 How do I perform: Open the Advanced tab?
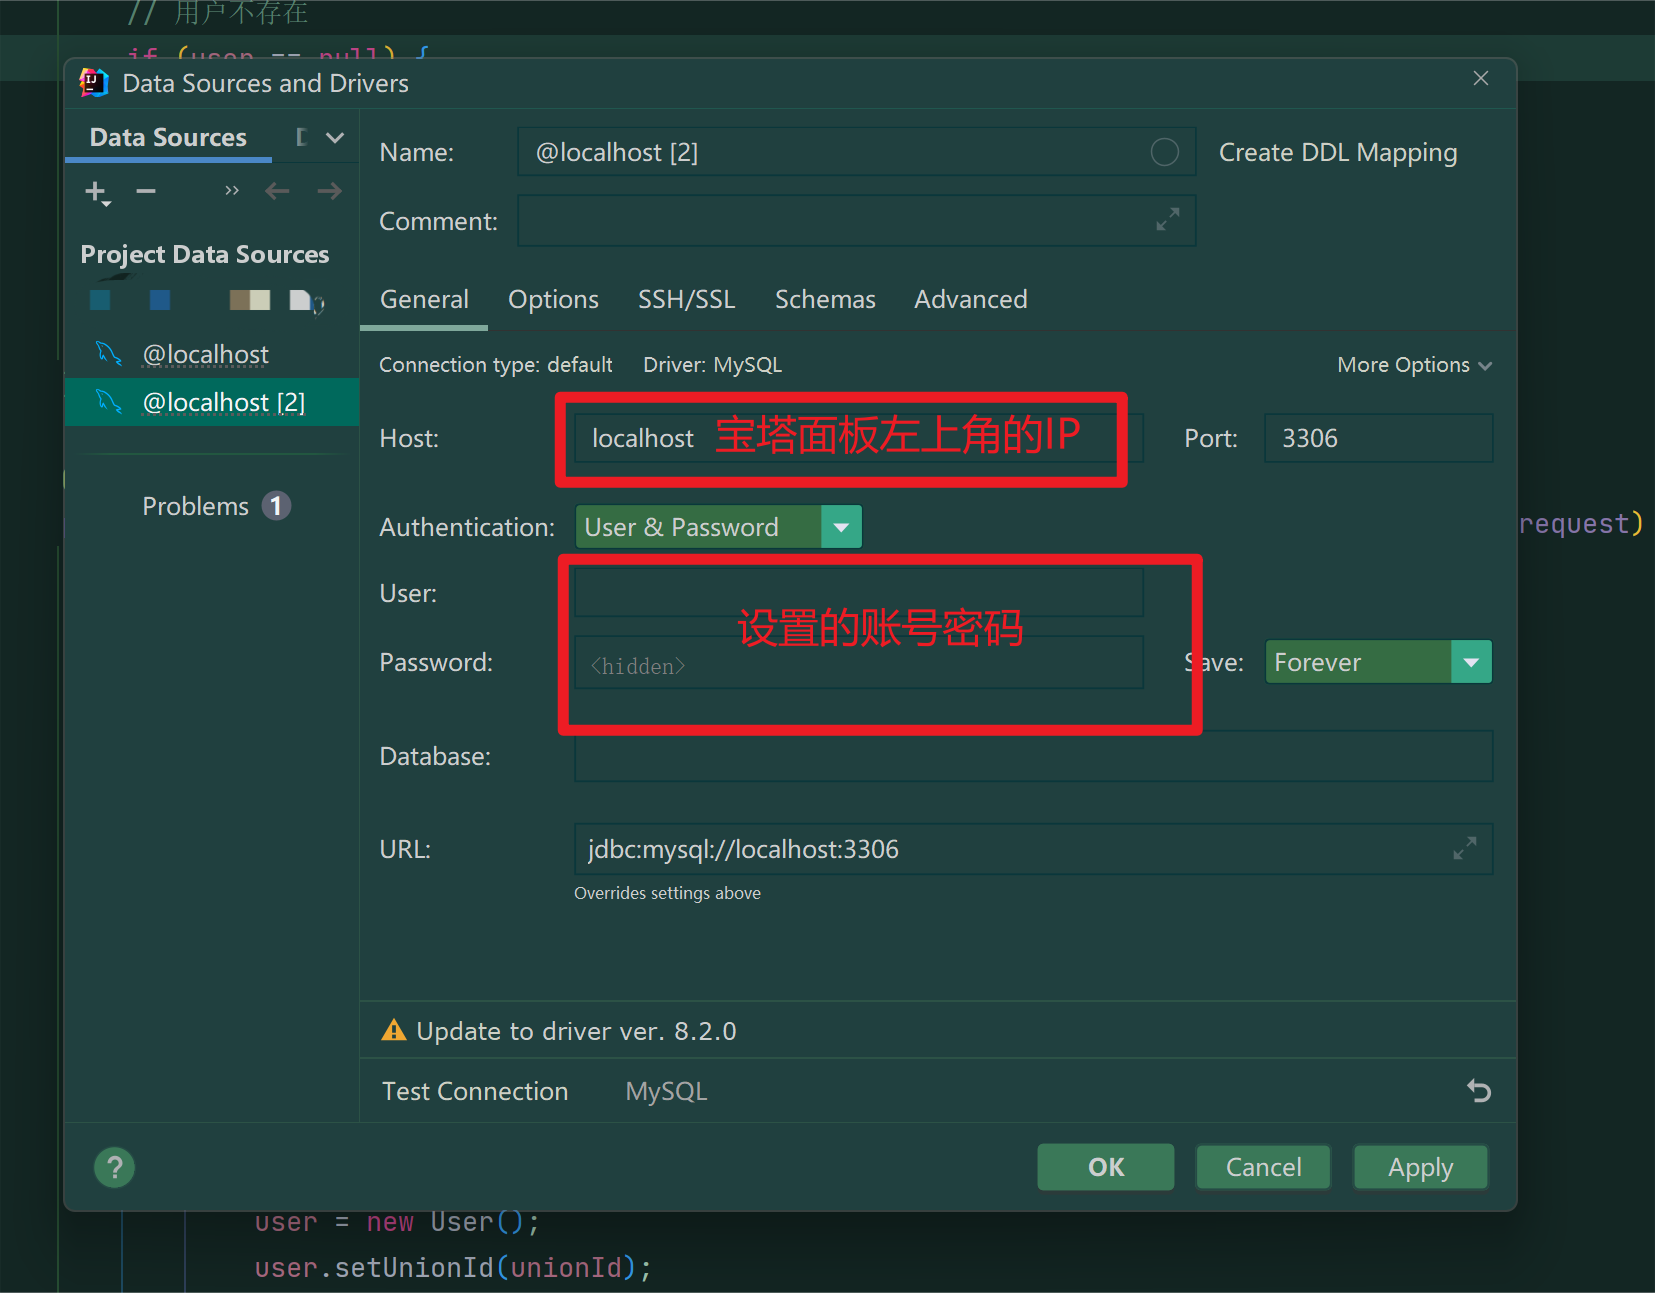970,299
